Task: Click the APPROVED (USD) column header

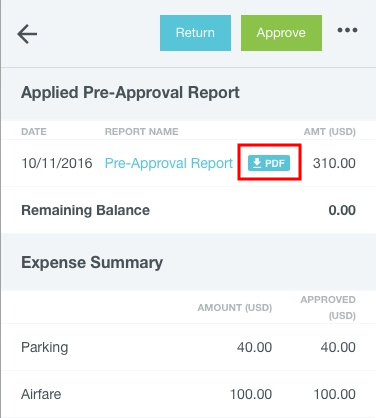Action: 328,307
